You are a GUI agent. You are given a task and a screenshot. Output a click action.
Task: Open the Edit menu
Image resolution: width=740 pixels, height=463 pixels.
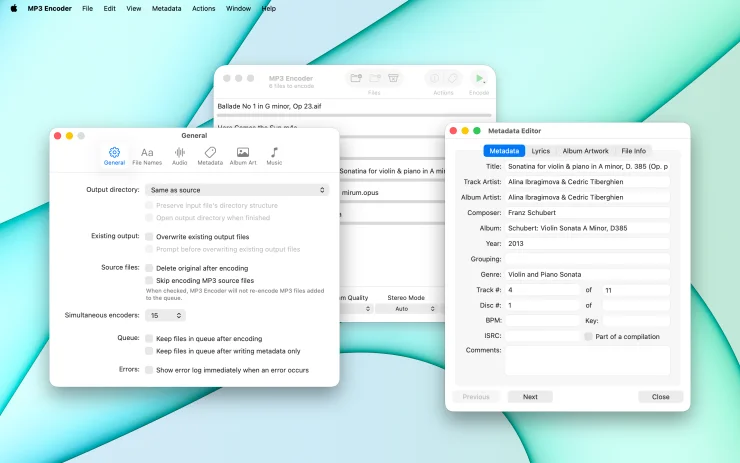tap(109, 8)
